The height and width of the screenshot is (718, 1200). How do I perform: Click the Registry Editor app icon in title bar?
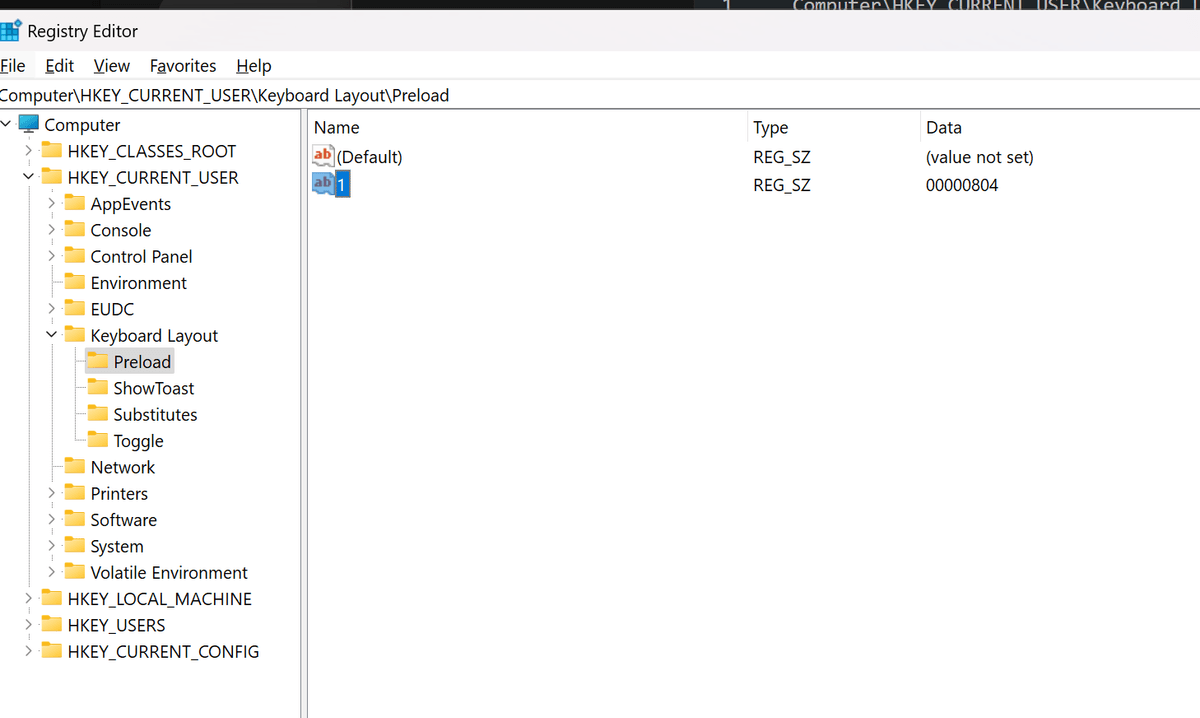(10, 31)
